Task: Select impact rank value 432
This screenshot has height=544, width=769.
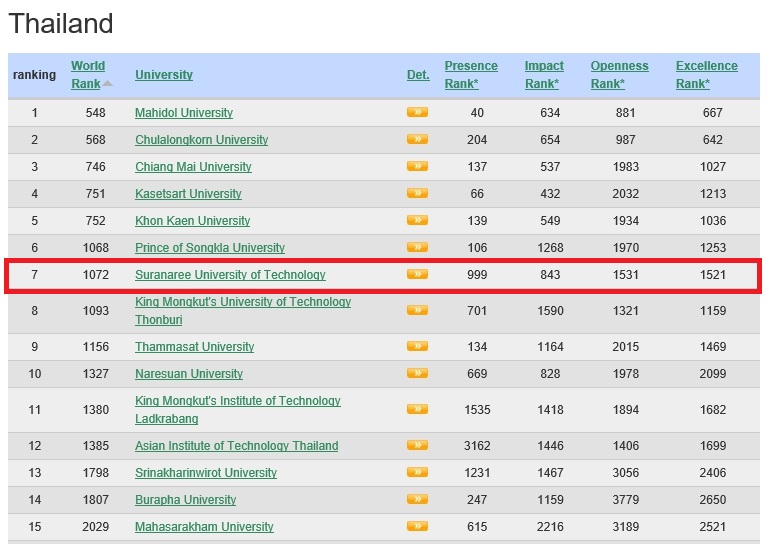Action: [x=550, y=194]
